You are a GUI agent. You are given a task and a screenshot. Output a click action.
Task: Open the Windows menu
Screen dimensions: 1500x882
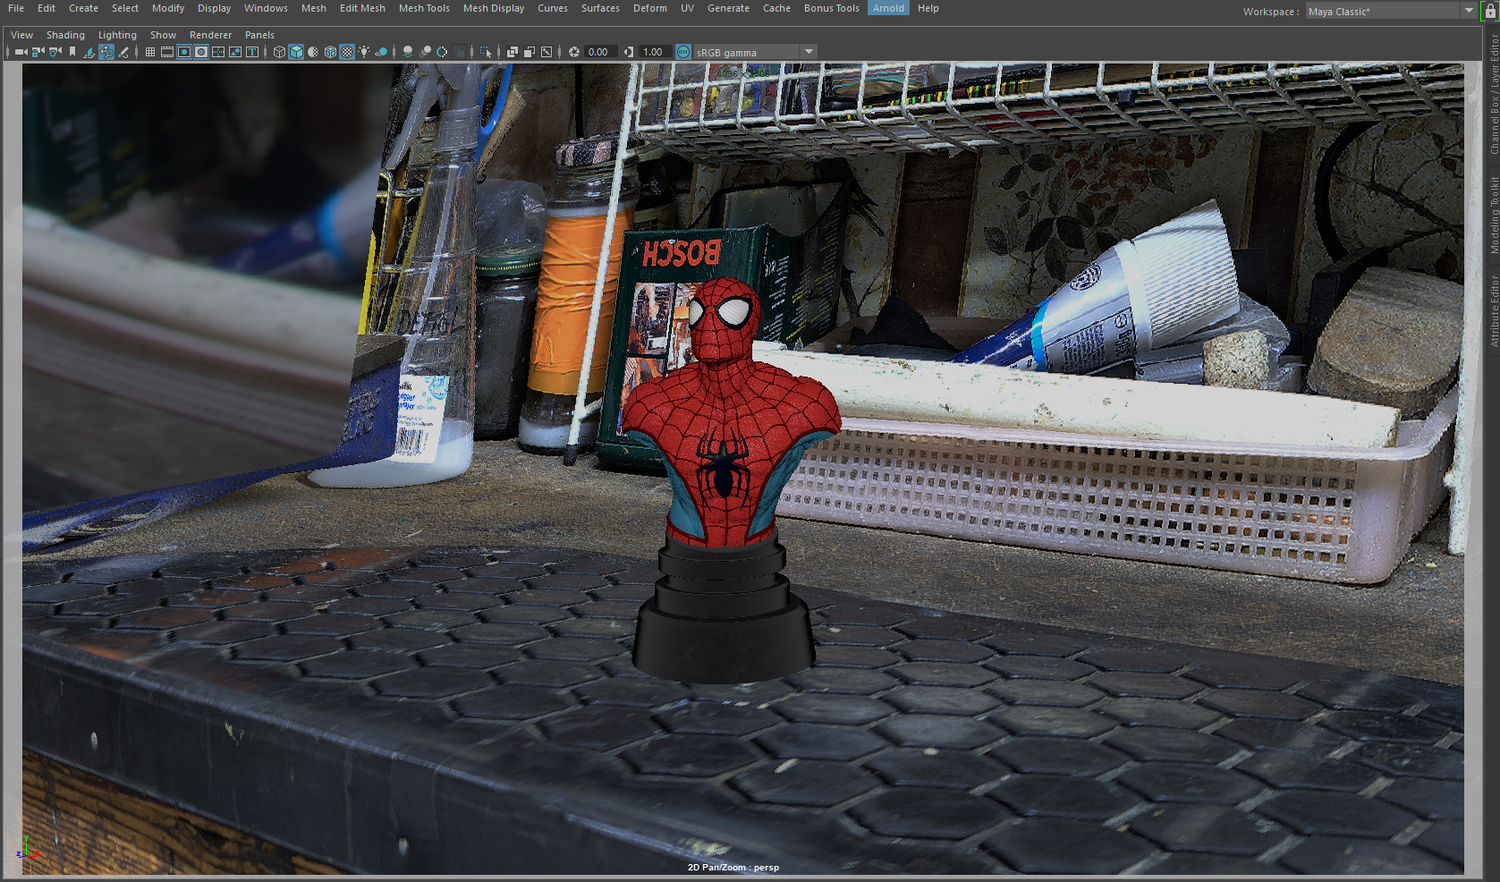pos(266,8)
